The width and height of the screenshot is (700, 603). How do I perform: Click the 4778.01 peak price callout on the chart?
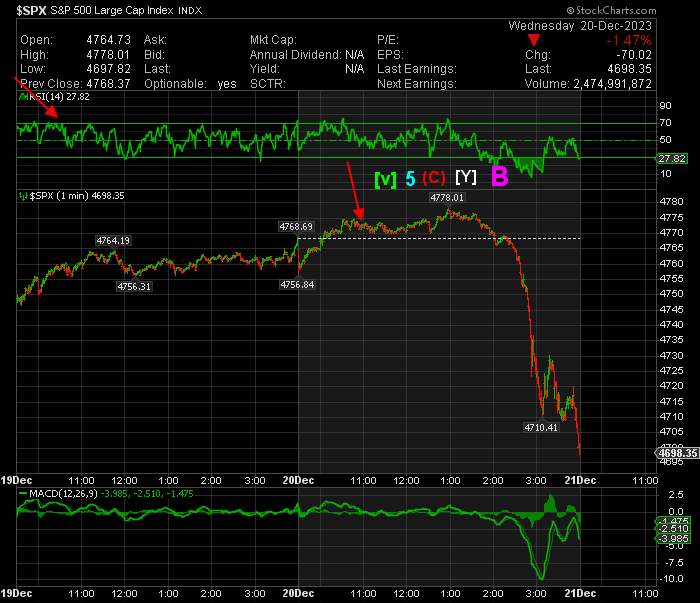coord(447,198)
